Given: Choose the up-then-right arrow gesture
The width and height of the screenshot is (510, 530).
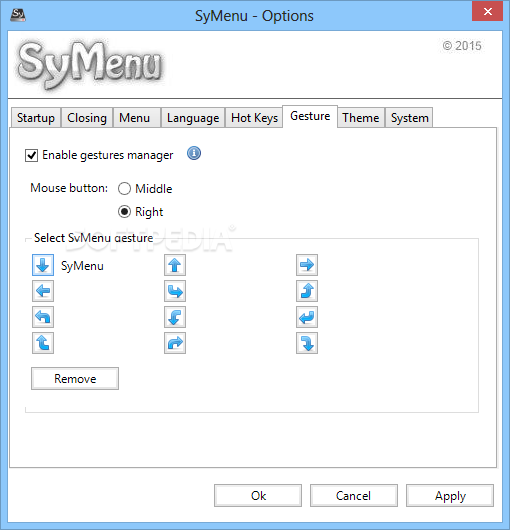Looking at the screenshot, I should (x=175, y=343).
